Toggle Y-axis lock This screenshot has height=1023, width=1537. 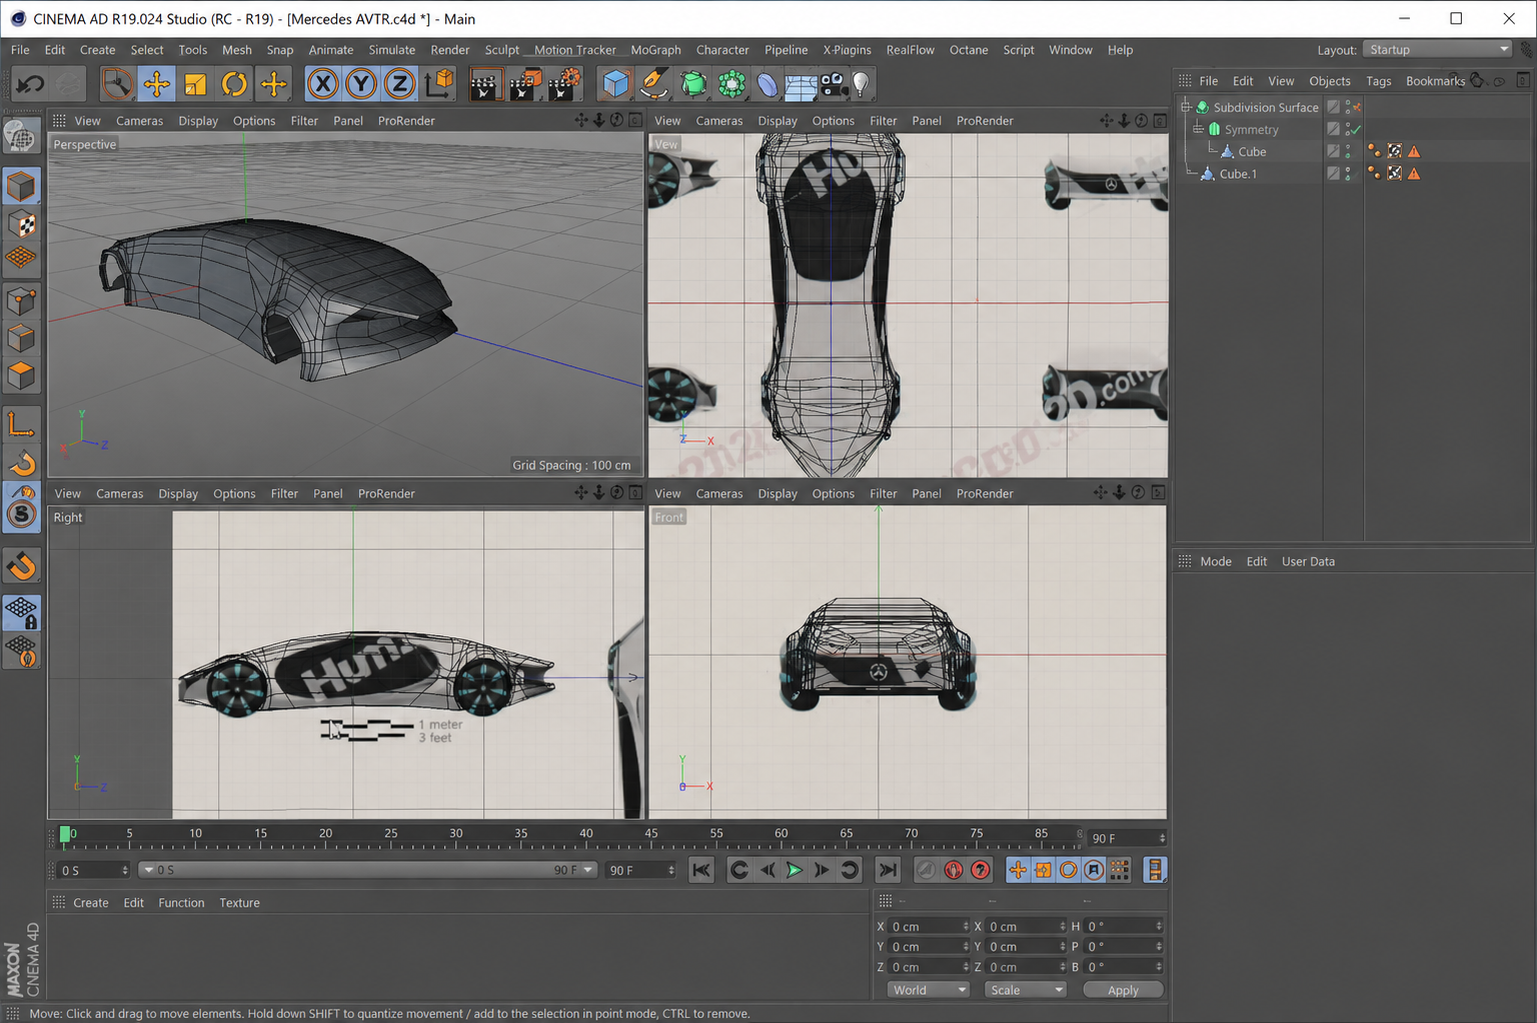(x=361, y=84)
